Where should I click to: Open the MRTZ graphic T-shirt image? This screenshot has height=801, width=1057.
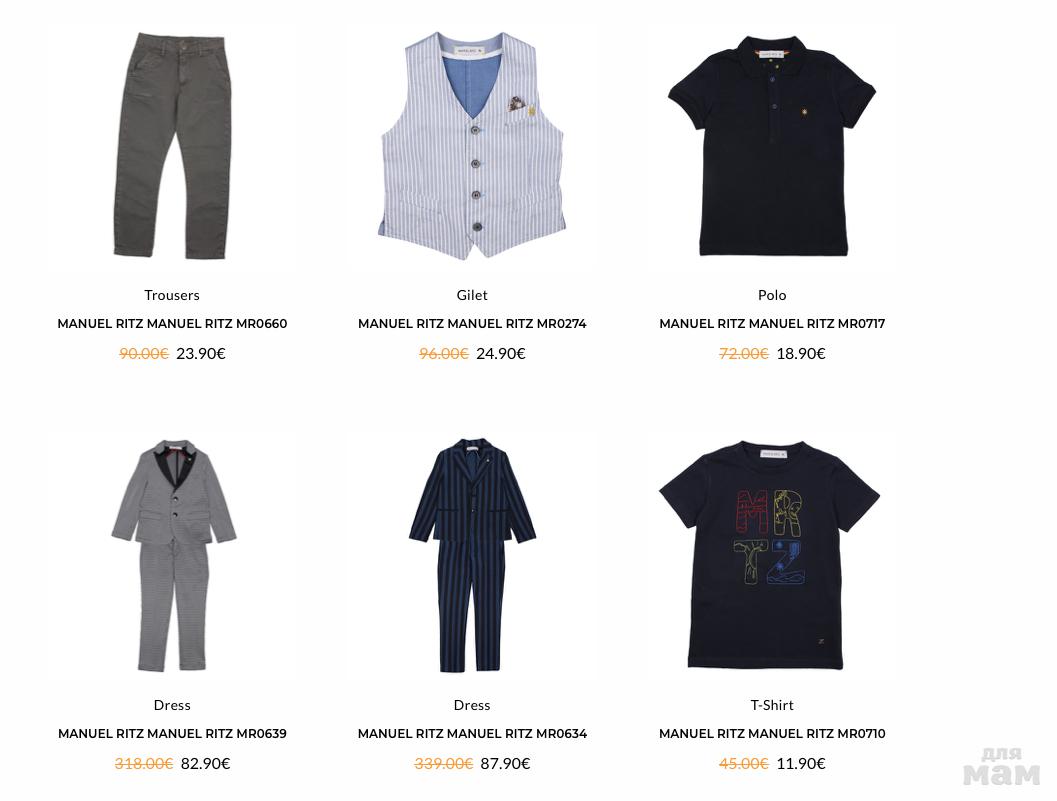772,556
